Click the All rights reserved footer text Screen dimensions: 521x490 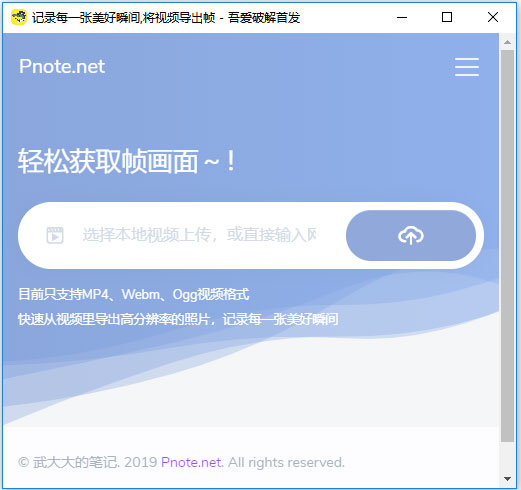point(286,462)
